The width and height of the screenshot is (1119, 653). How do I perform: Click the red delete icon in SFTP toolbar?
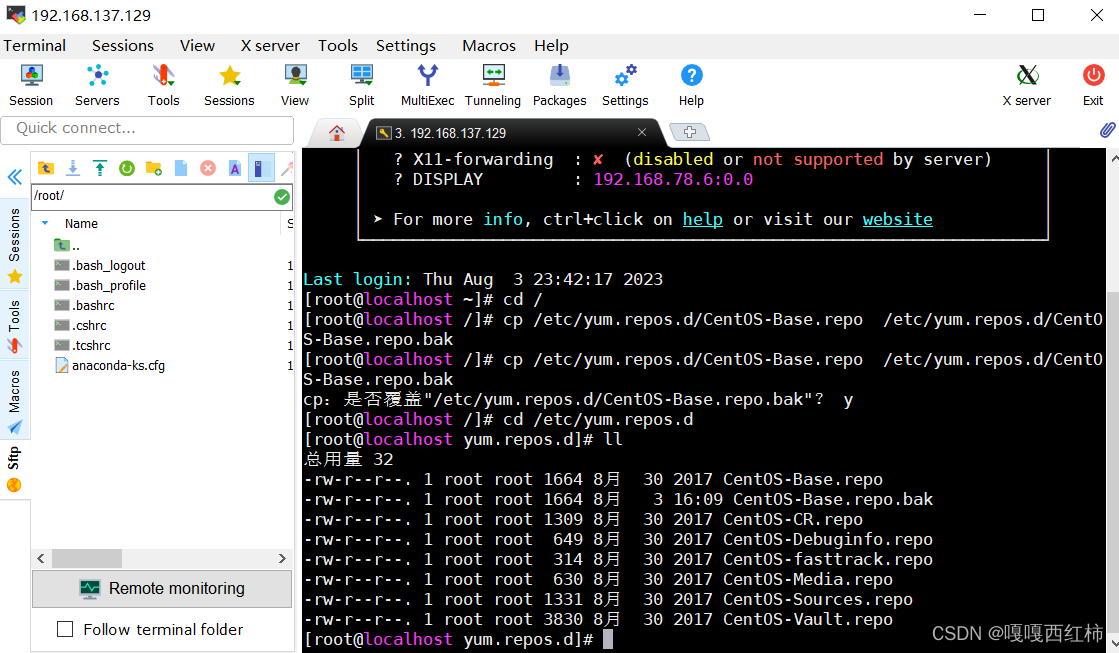(x=208, y=168)
